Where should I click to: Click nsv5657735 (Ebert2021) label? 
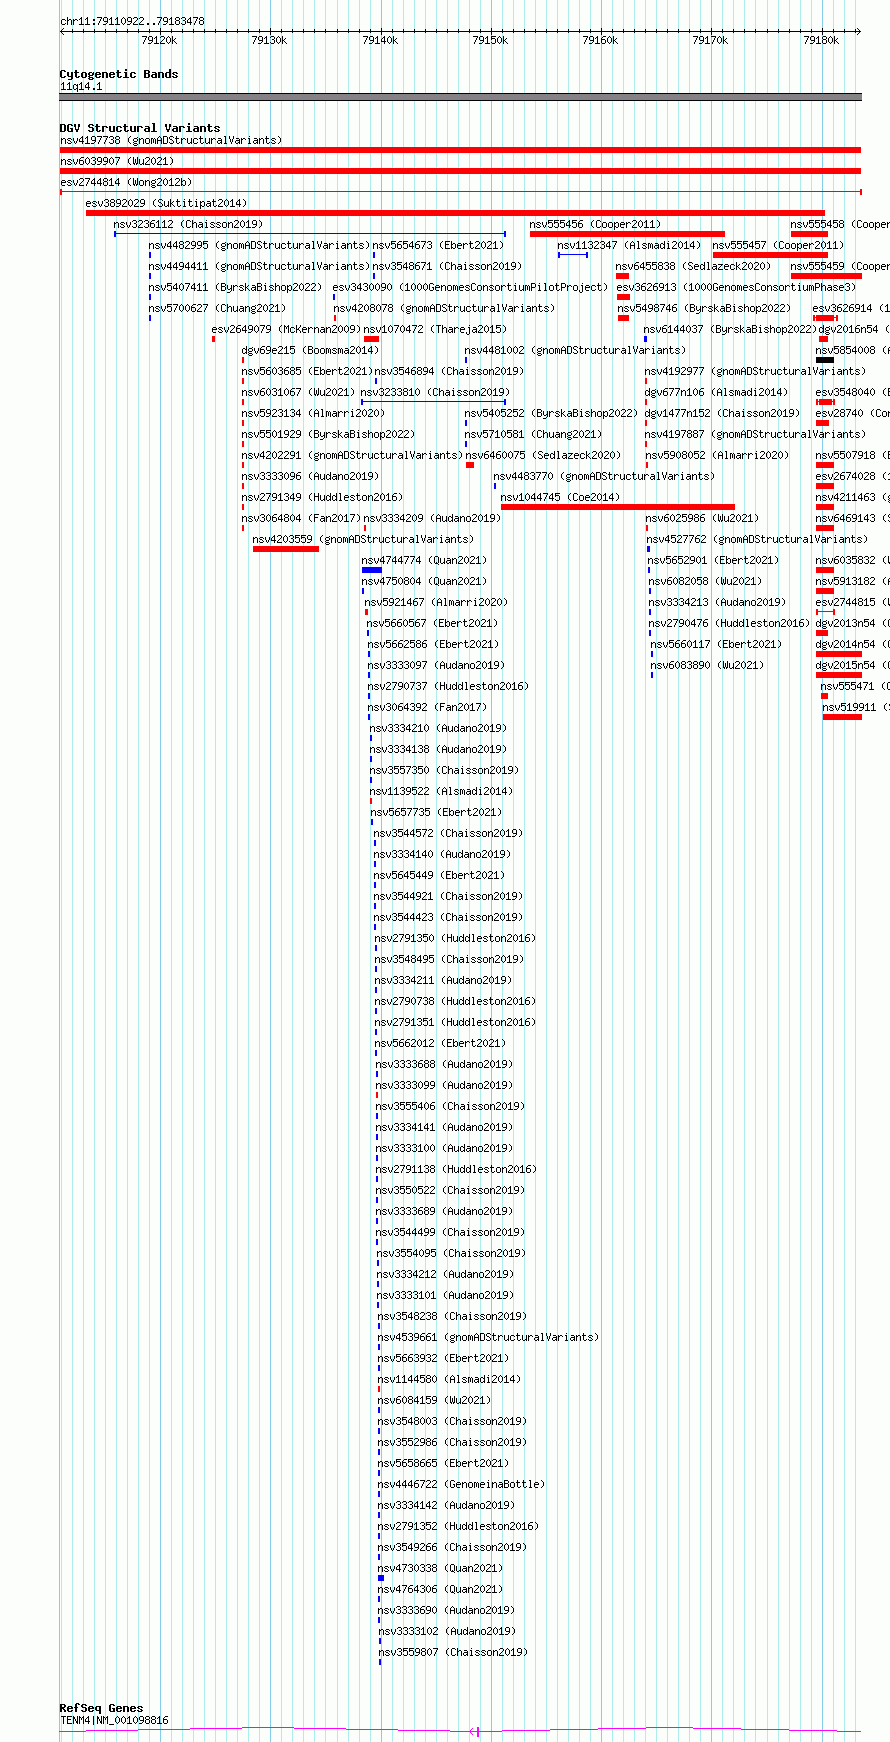[x=437, y=812]
